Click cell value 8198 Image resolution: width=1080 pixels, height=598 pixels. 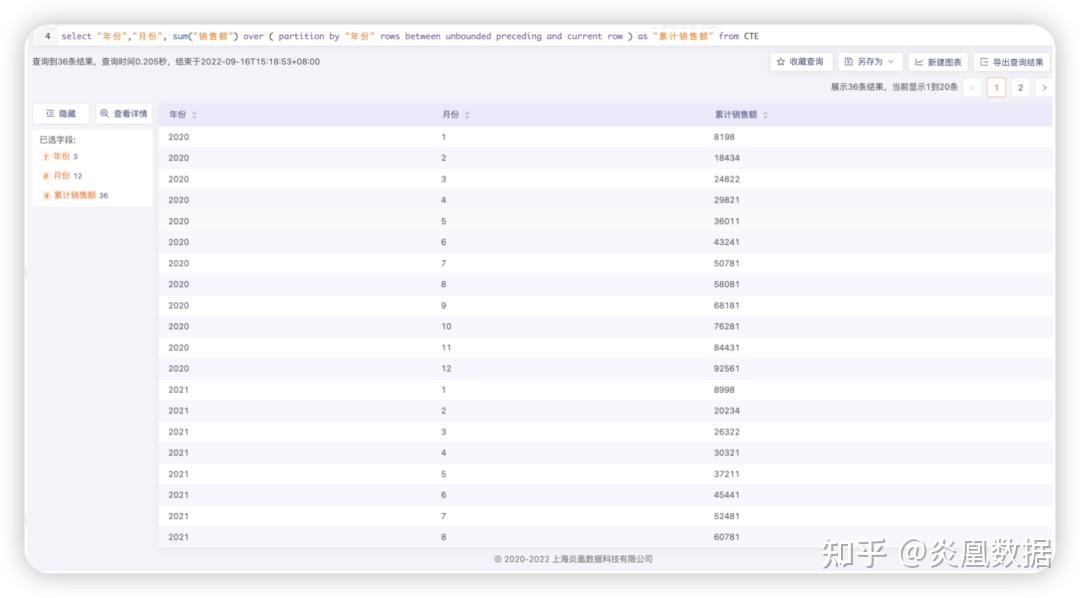(724, 137)
